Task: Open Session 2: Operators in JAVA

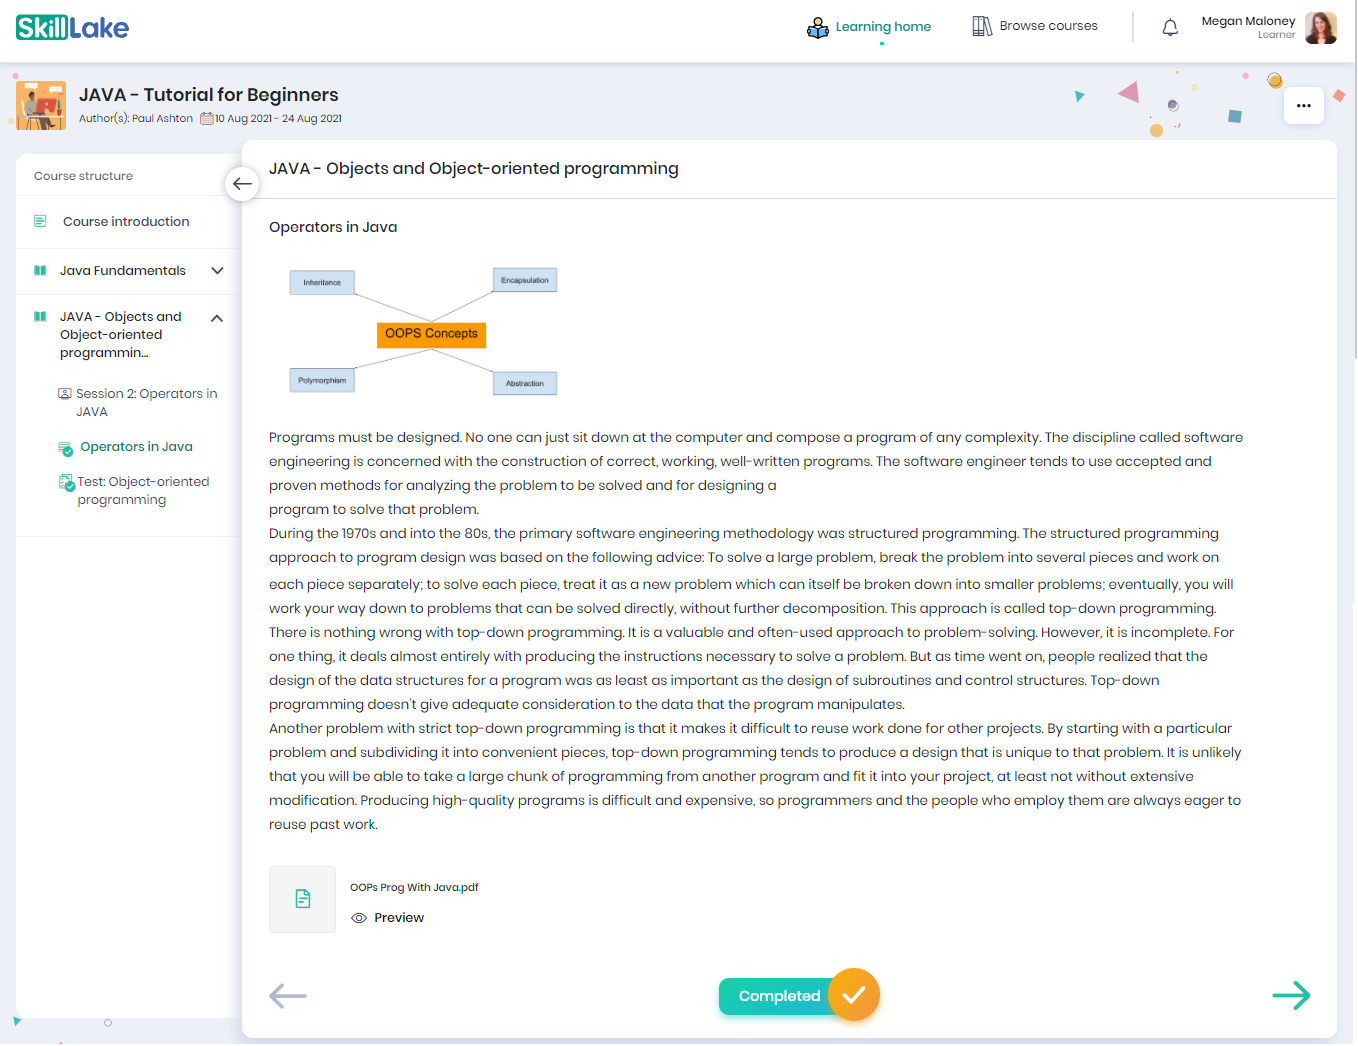Action: tap(146, 403)
